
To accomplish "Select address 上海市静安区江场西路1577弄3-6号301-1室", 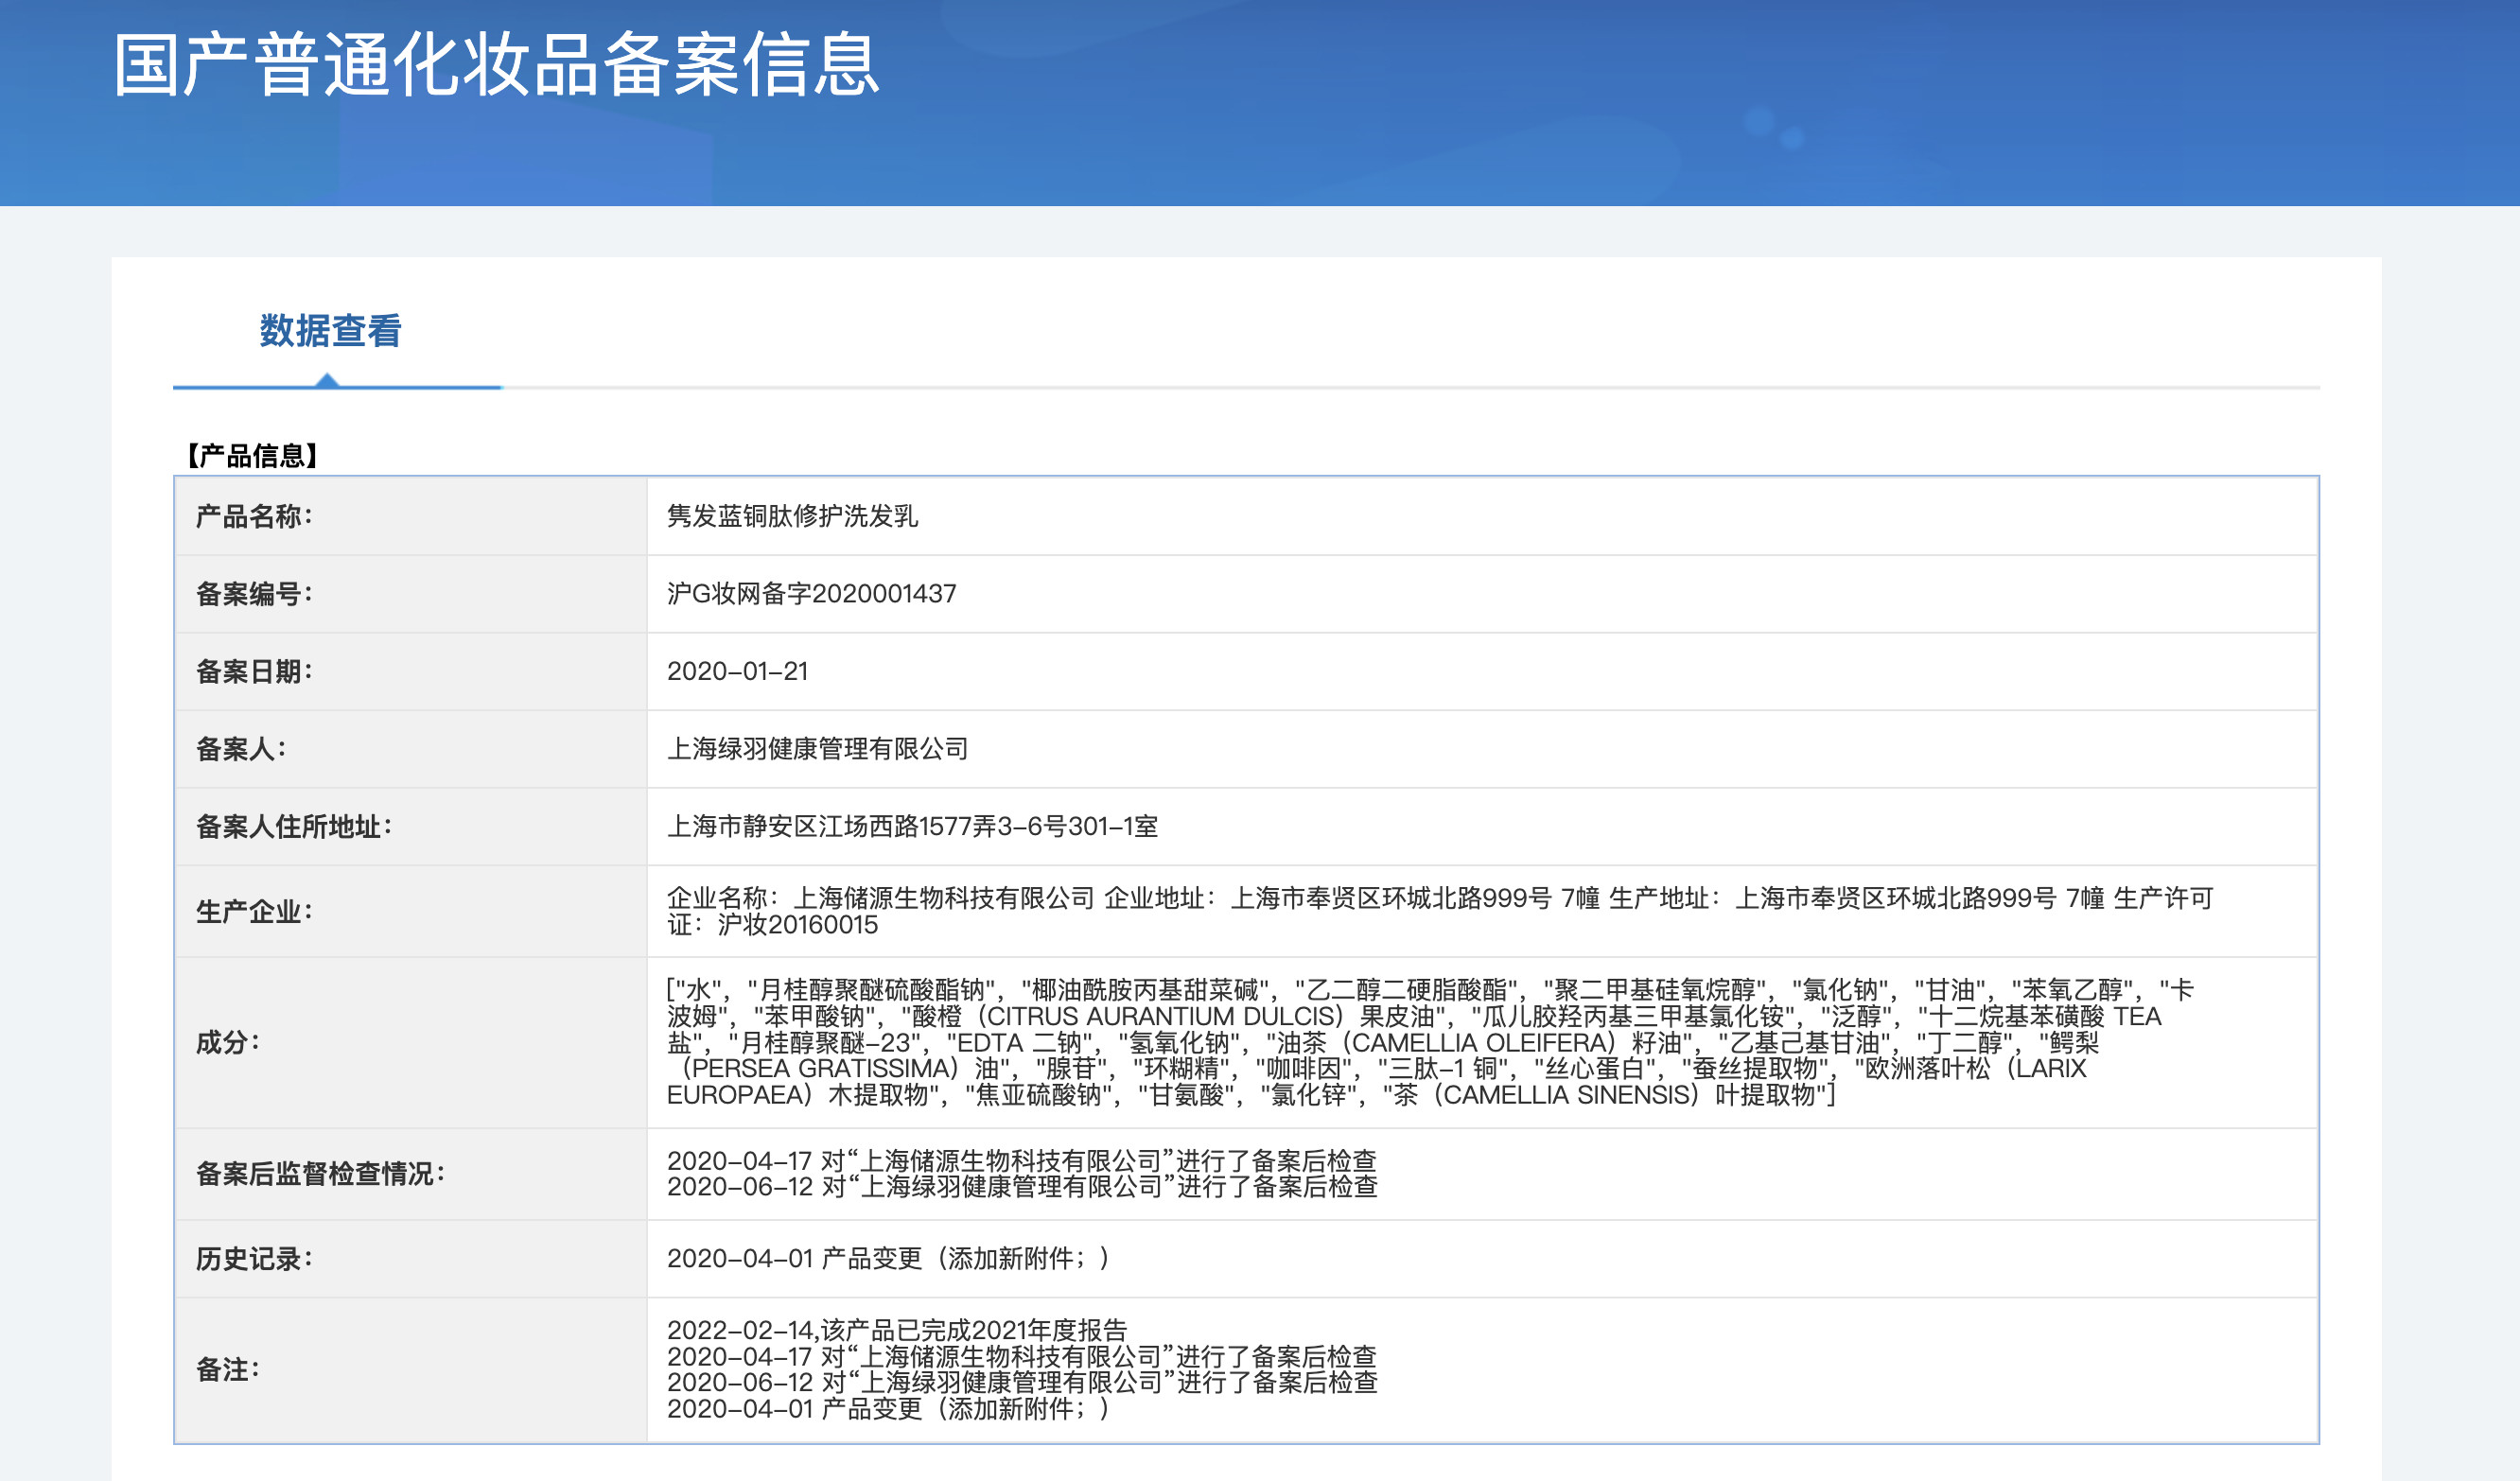I will tap(912, 826).
